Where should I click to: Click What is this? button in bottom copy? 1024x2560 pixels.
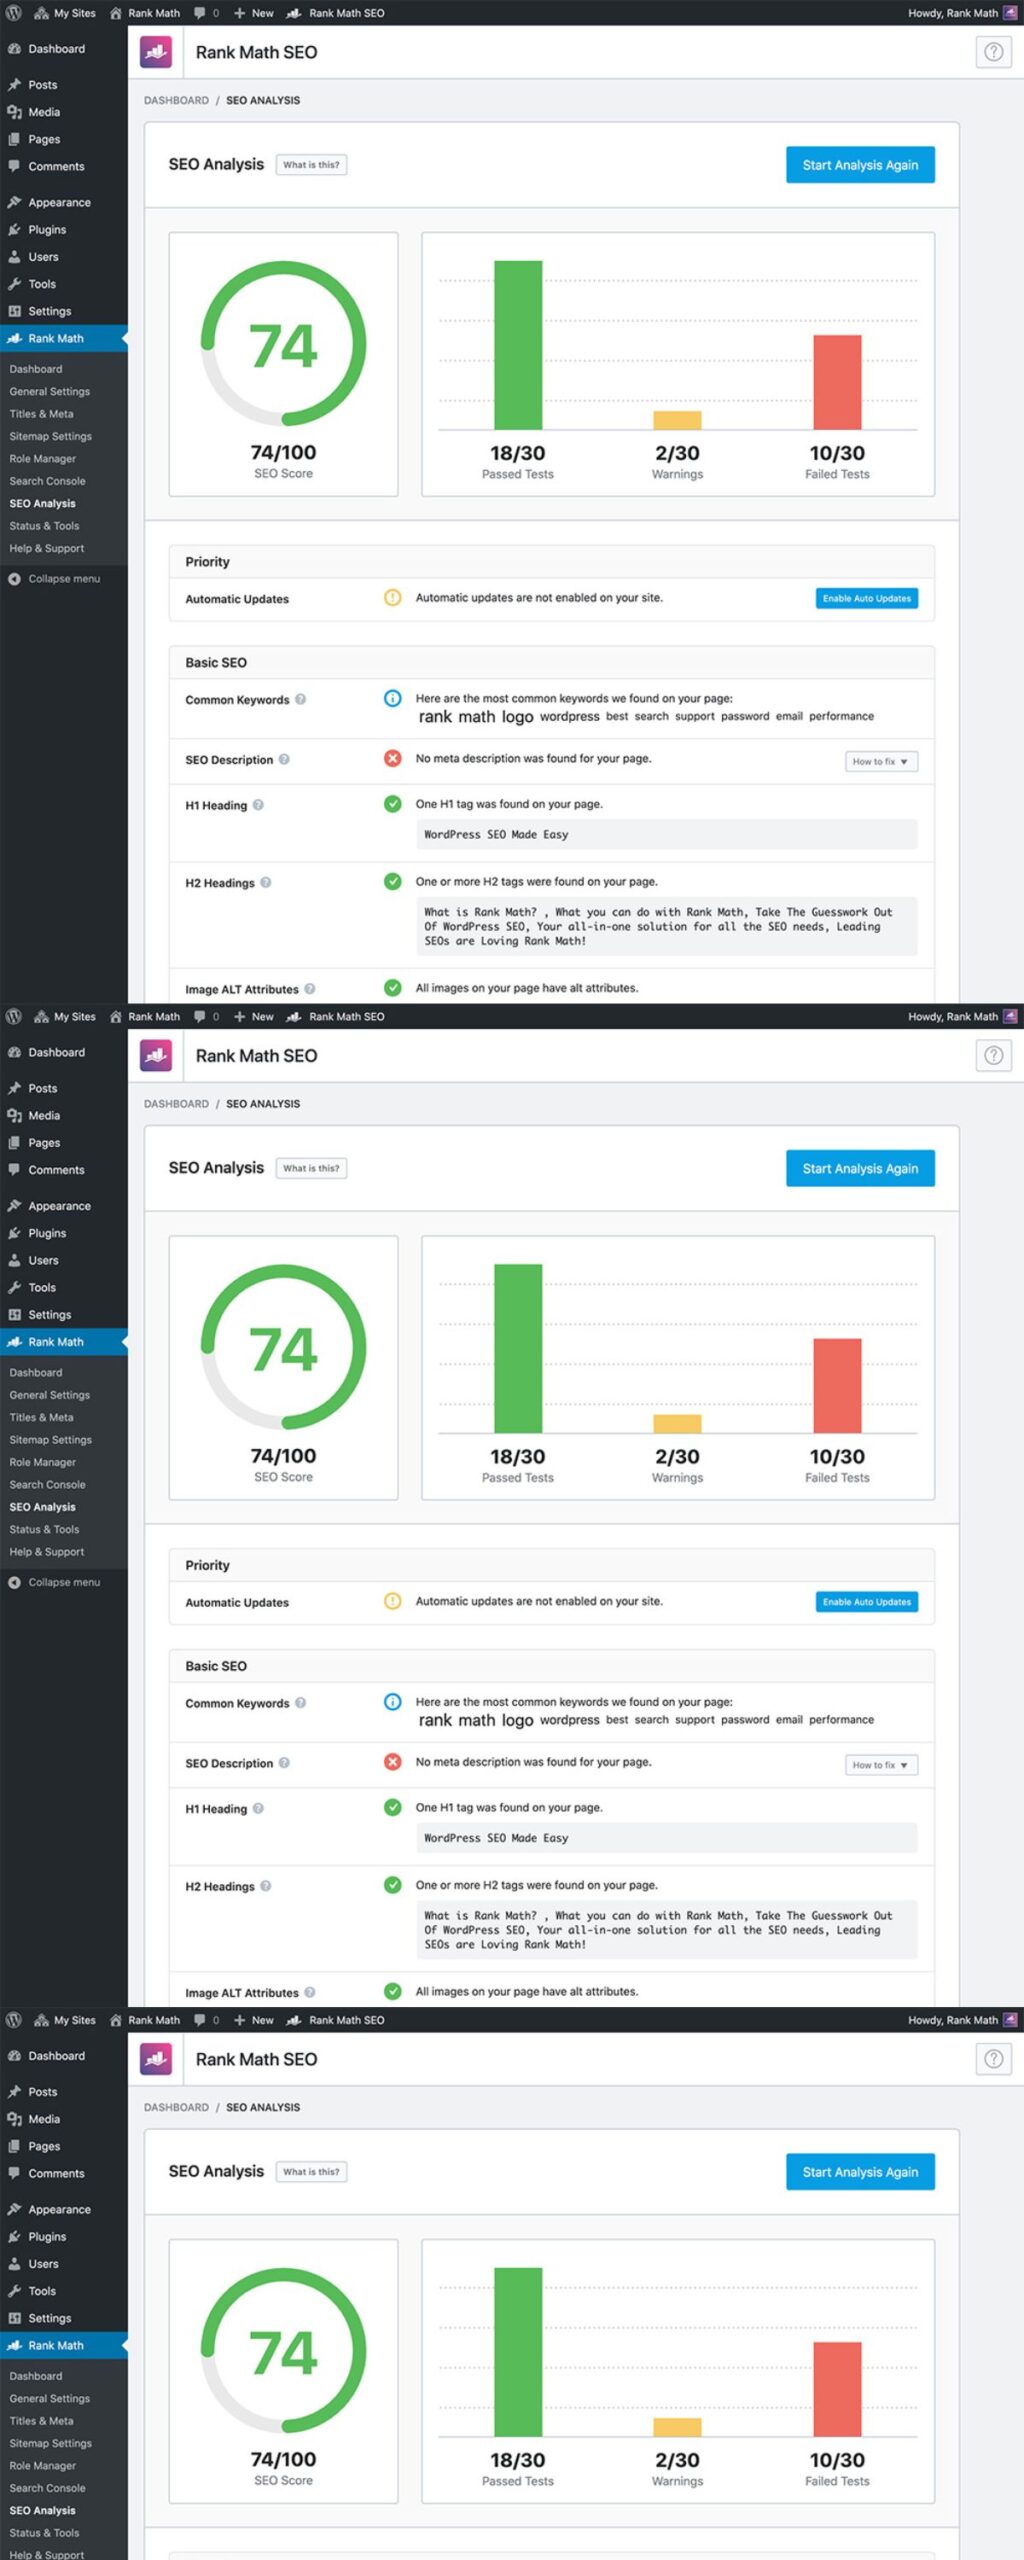(311, 2172)
